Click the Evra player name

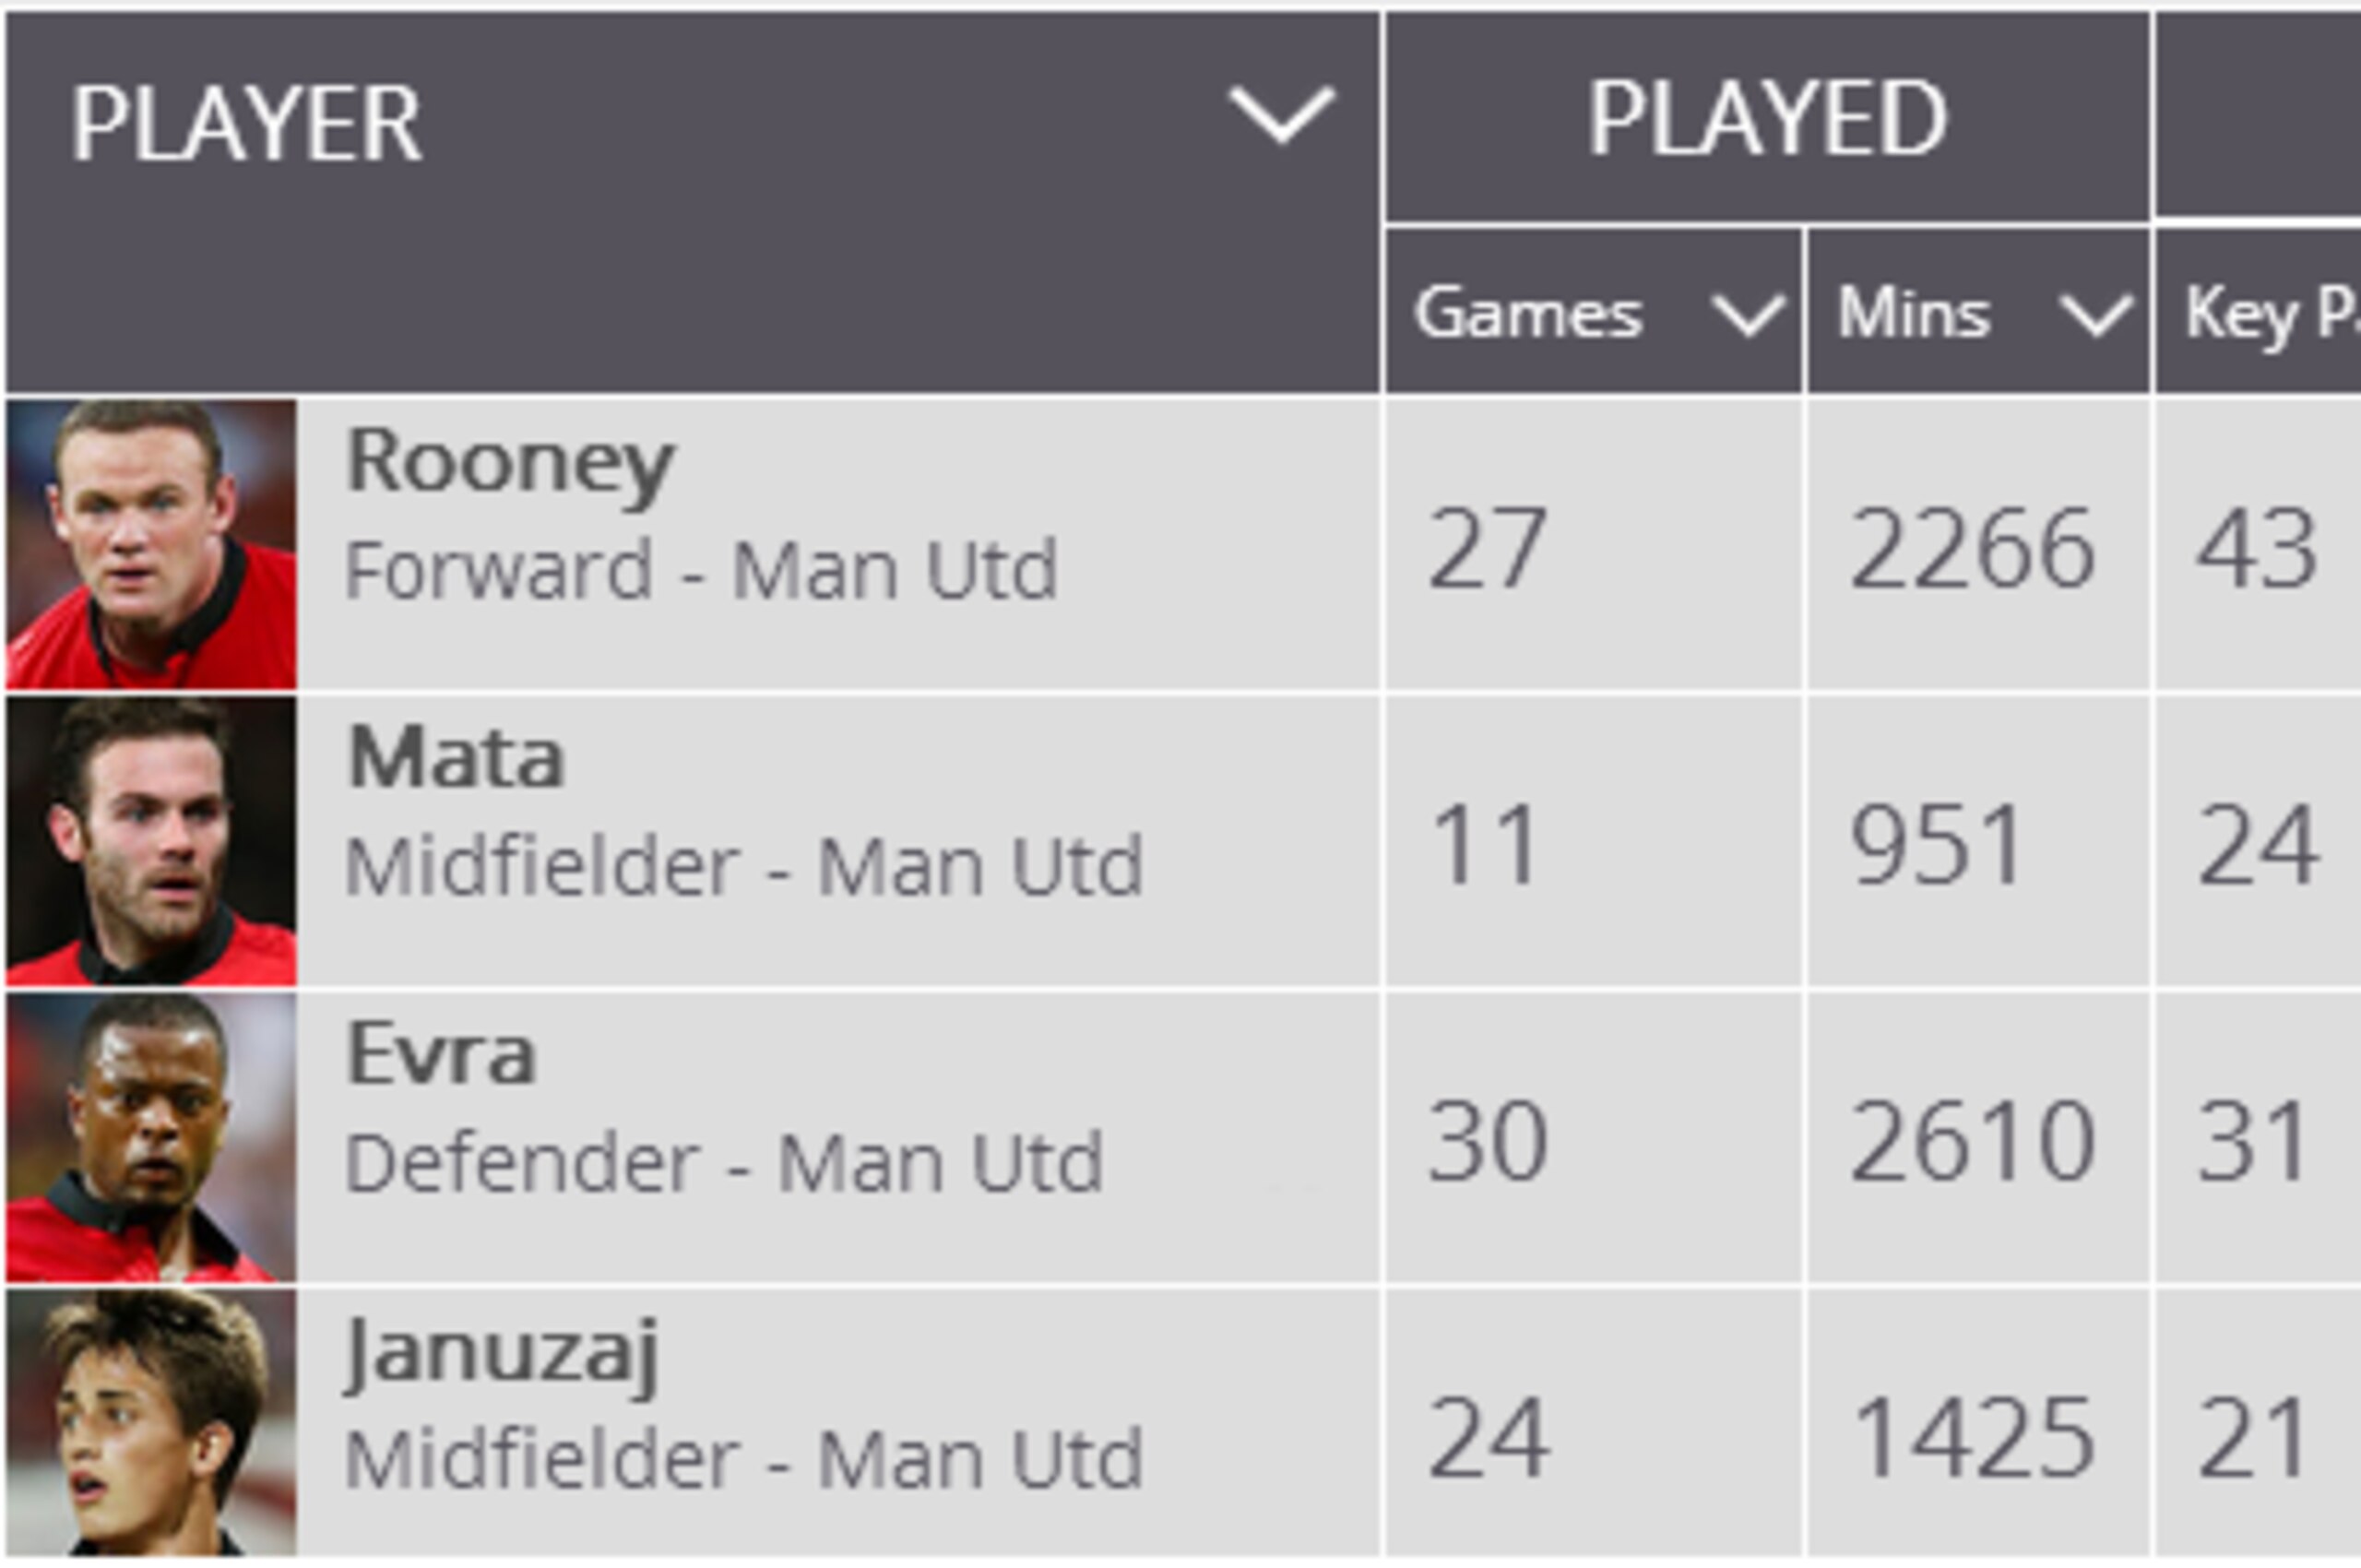441,1053
